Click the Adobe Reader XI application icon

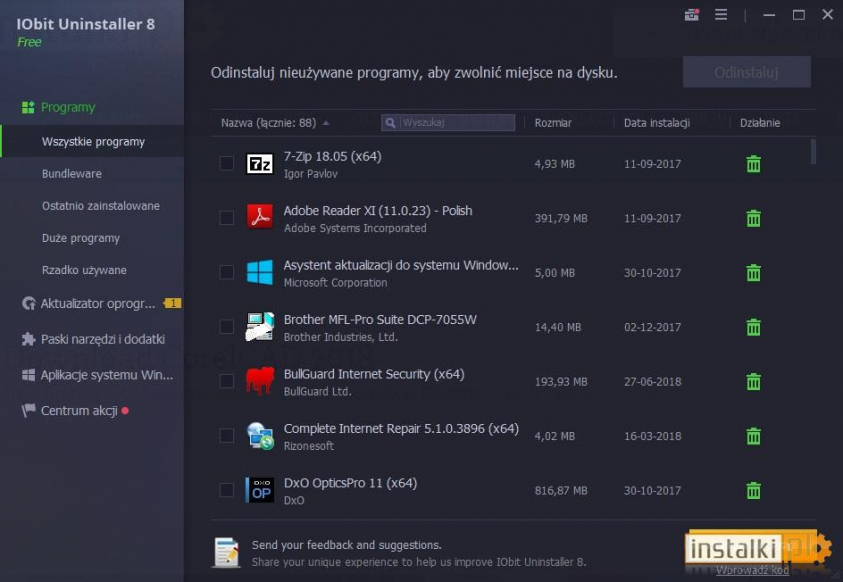click(258, 217)
